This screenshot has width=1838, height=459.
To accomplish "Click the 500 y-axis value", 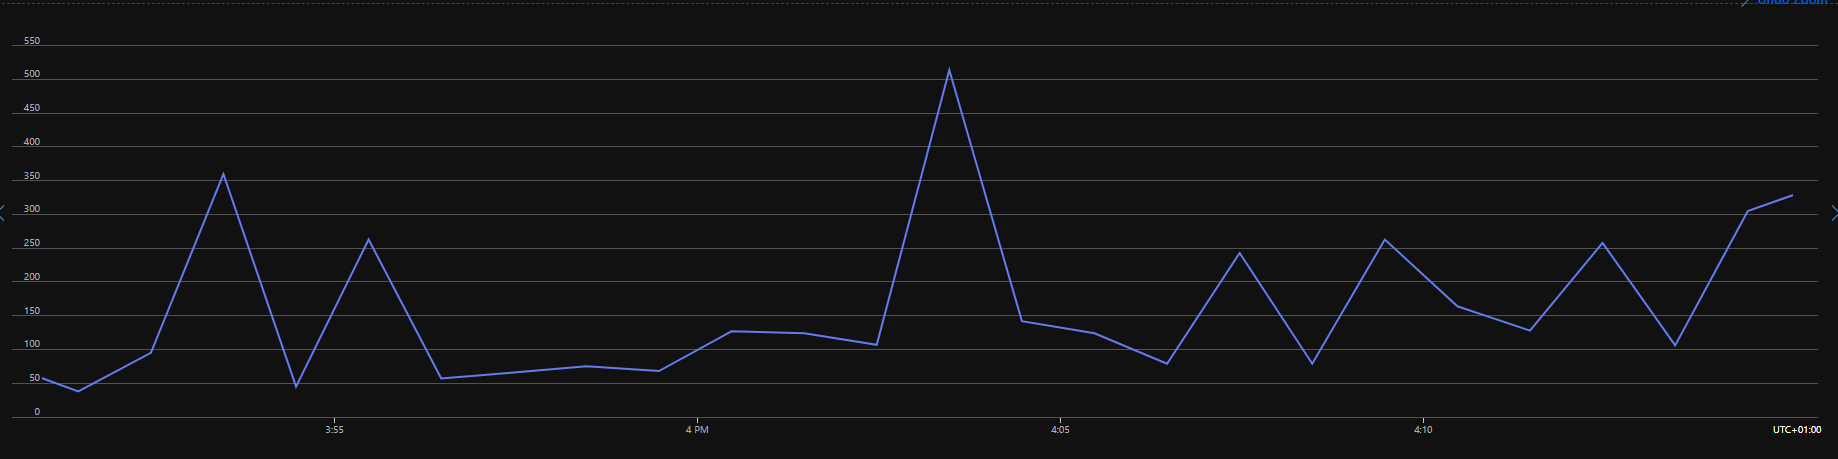I will 31,74.
